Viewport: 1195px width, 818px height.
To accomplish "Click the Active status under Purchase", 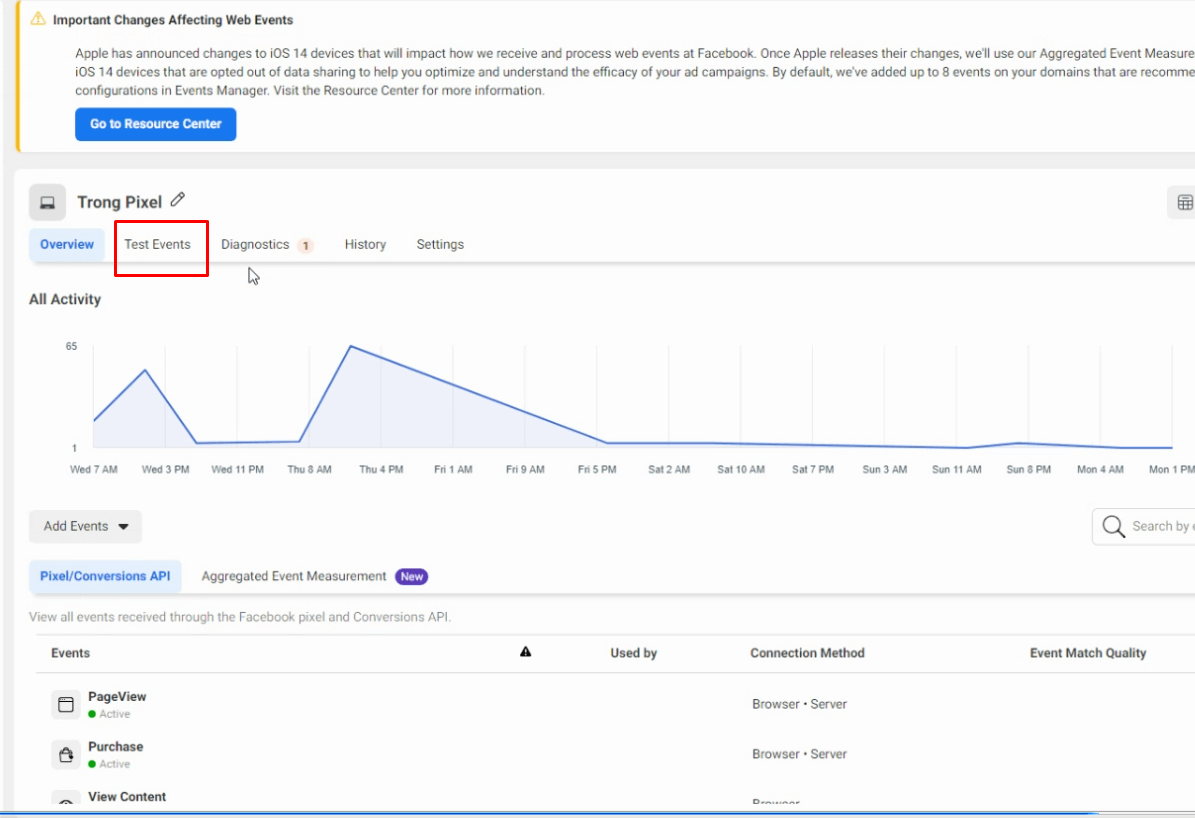I will (x=109, y=764).
